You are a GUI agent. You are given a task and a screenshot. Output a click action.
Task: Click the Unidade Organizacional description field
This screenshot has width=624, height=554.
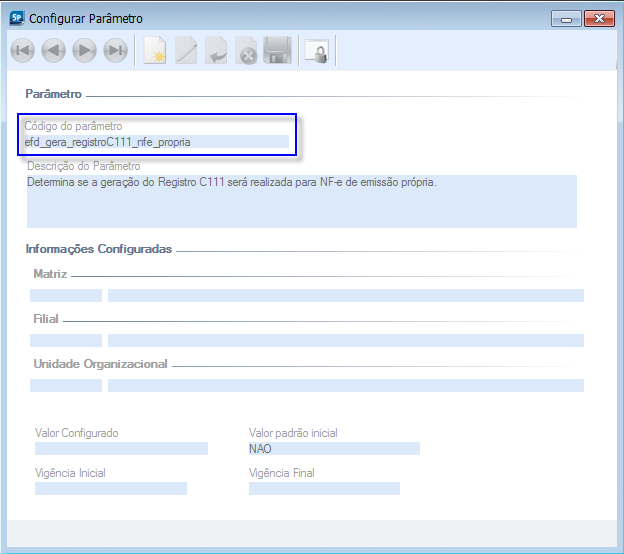[346, 385]
